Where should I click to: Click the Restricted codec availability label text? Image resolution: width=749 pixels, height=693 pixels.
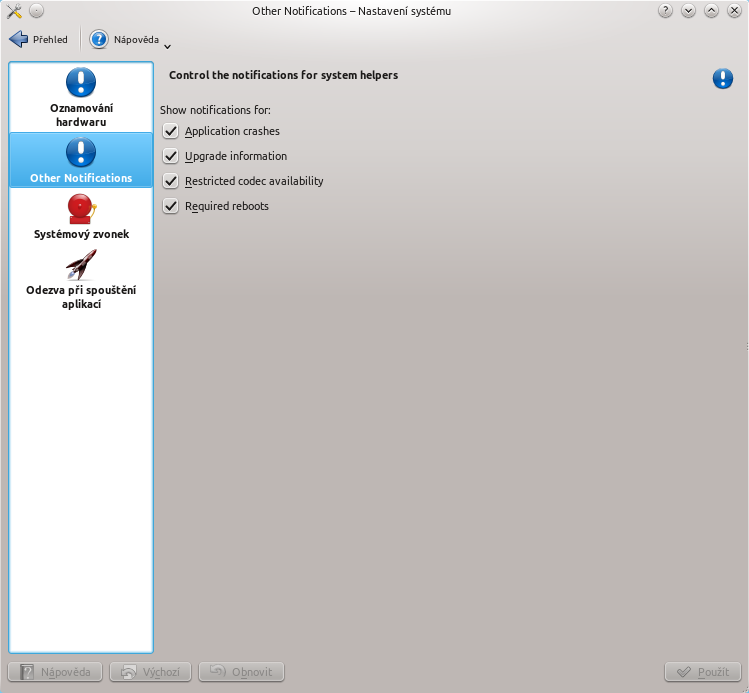[x=254, y=181]
